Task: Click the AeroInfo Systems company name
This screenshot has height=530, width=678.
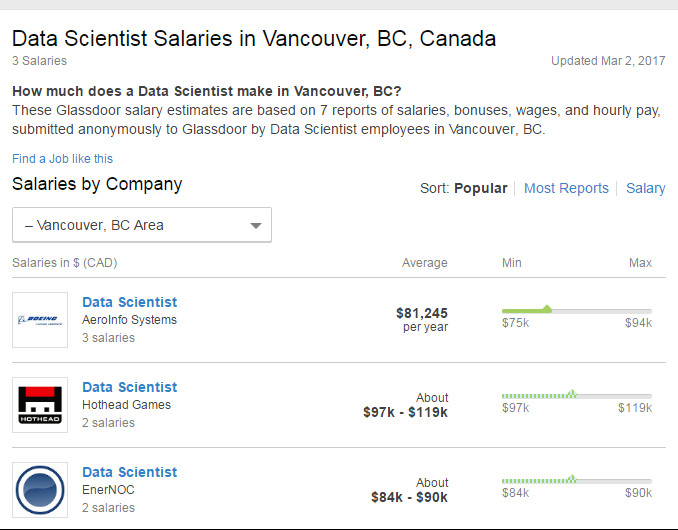Action: tap(129, 320)
